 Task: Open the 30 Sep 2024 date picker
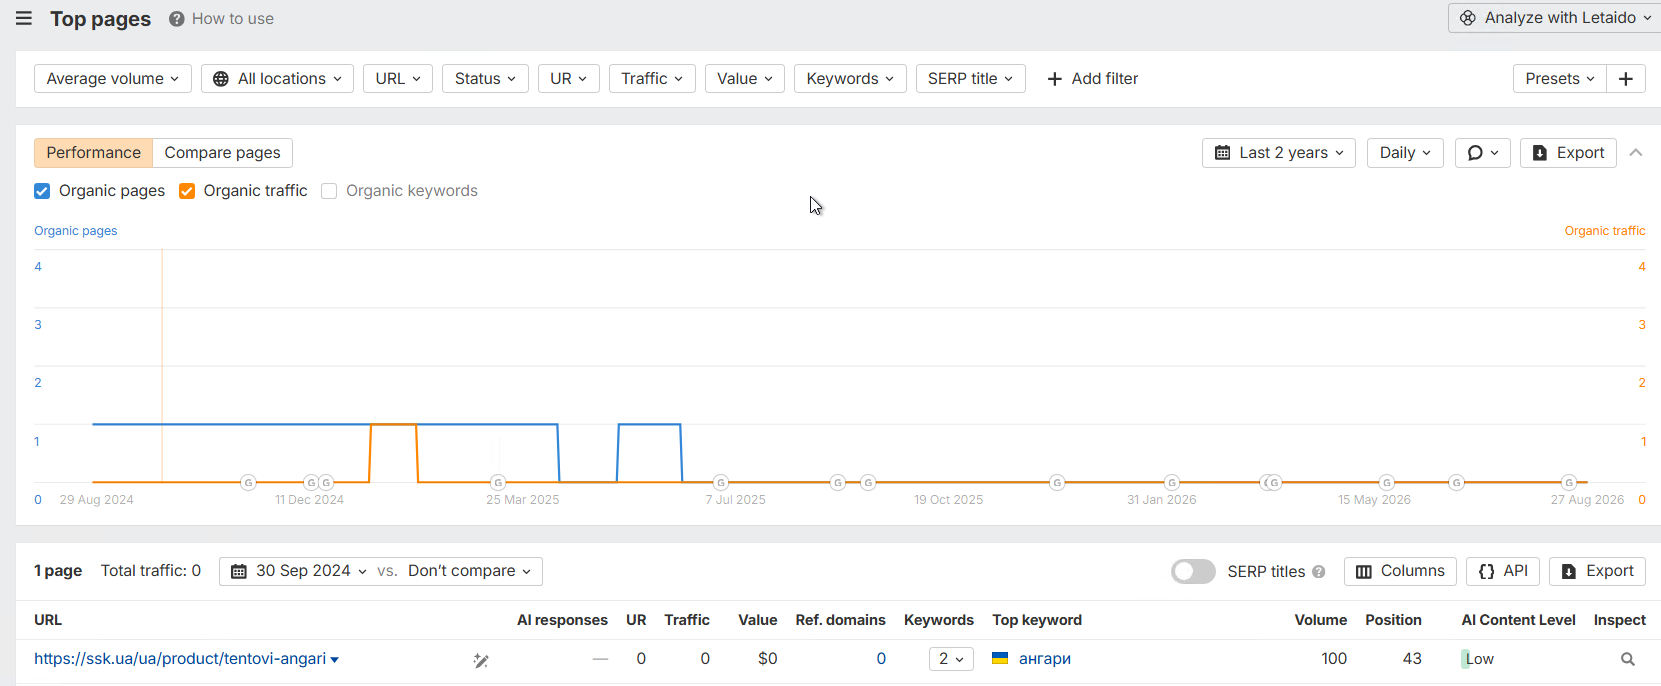(299, 571)
